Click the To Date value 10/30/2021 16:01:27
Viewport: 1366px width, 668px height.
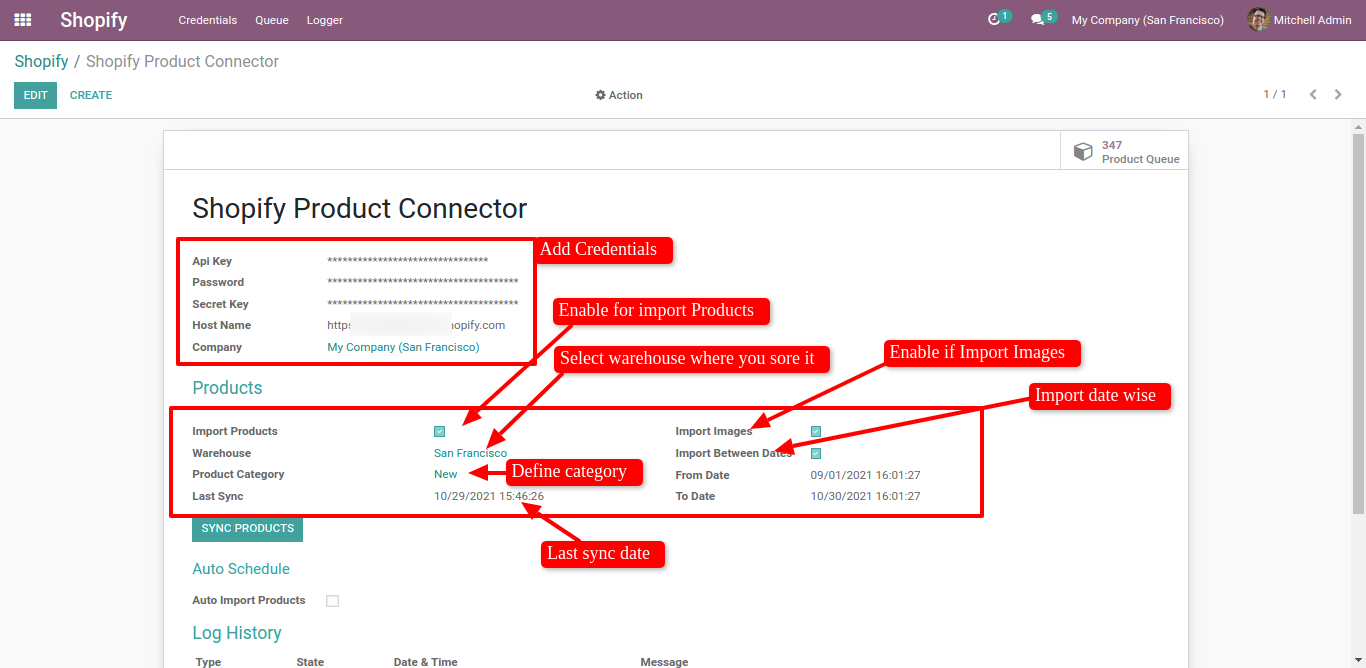[x=865, y=496]
